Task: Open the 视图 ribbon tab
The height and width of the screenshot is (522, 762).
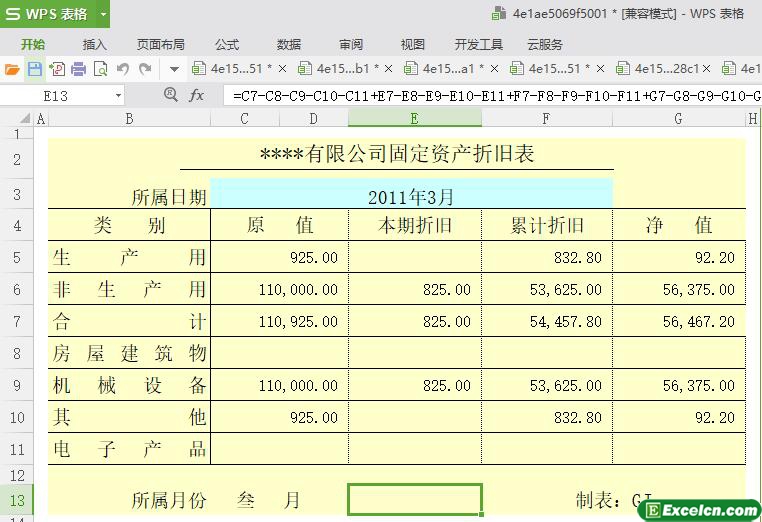Action: [413, 45]
